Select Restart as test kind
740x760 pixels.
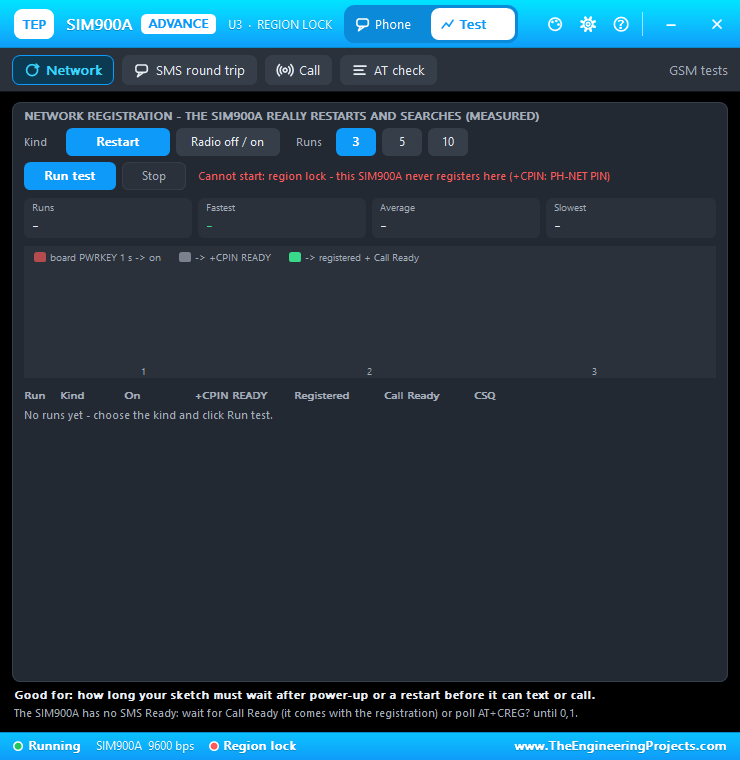point(118,142)
